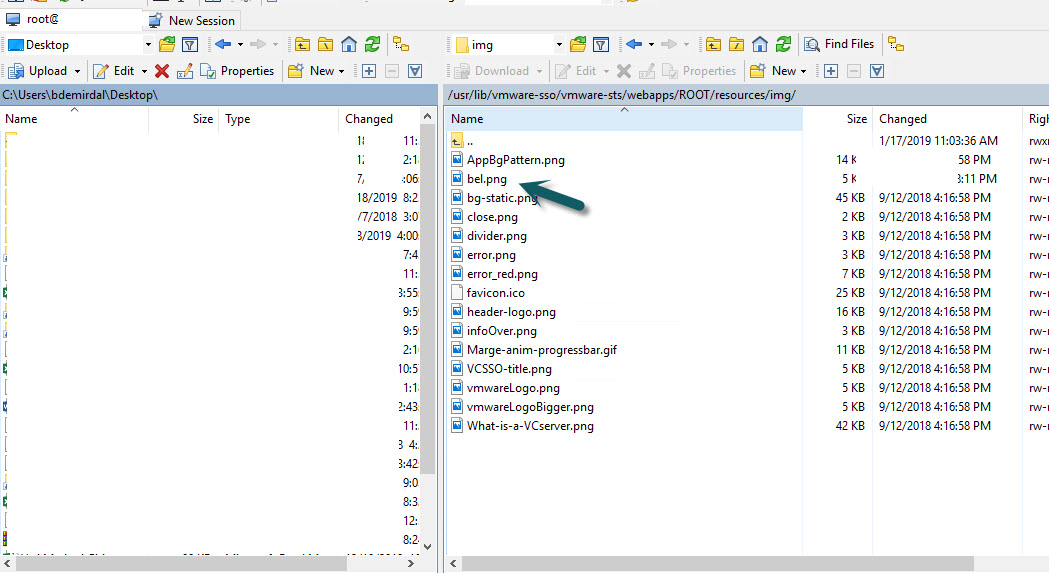Select the bel.png file in remote list
The height and width of the screenshot is (573, 1049).
pos(487,179)
